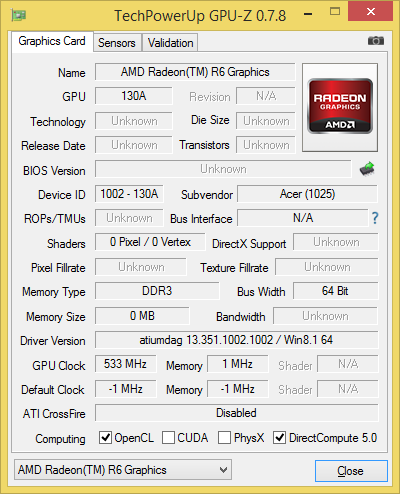The image size is (400, 494).
Task: Click the Release Date Unknown field
Action: point(134,145)
